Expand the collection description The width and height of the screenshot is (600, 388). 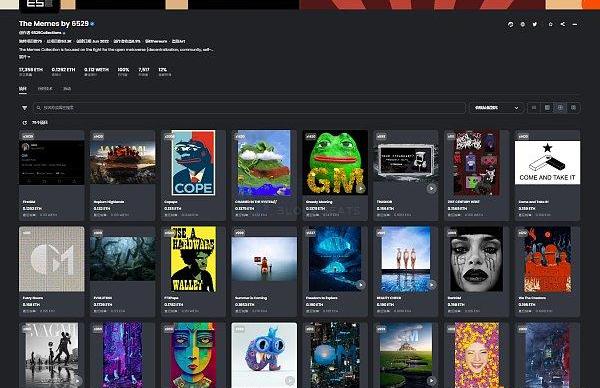click(x=24, y=57)
